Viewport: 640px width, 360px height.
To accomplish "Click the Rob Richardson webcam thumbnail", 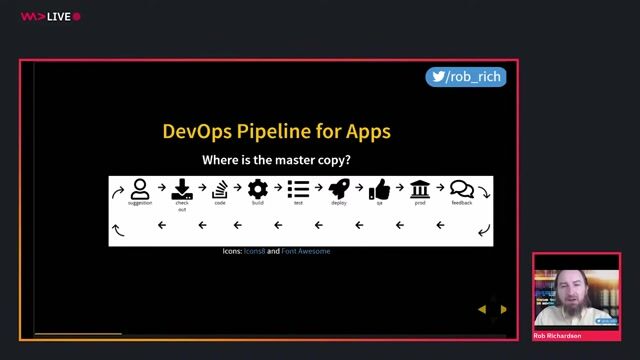I will 576,298.
